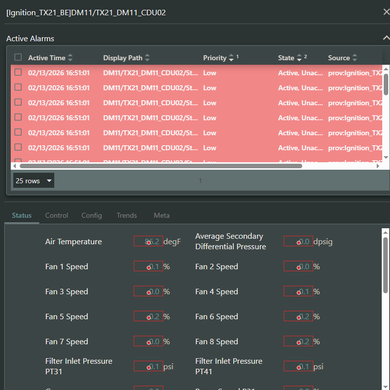Sort alarms by Active Time column arrows
The width and height of the screenshot is (390, 390).
(x=70, y=58)
